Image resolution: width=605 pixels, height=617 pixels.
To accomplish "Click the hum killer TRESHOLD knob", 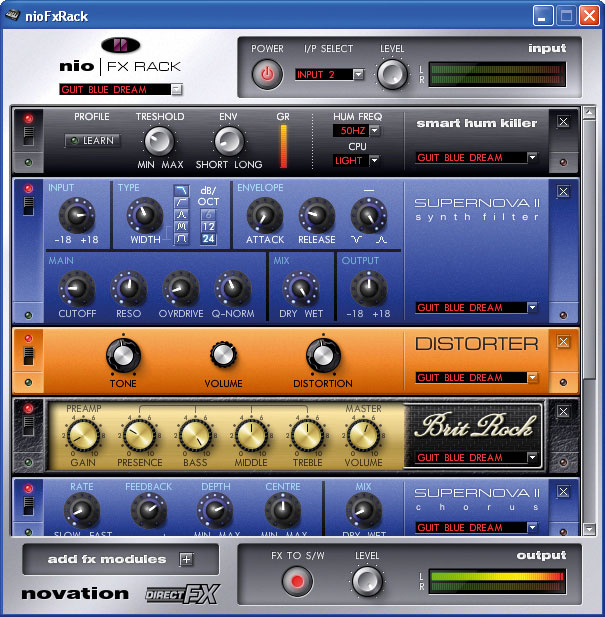I will point(159,141).
